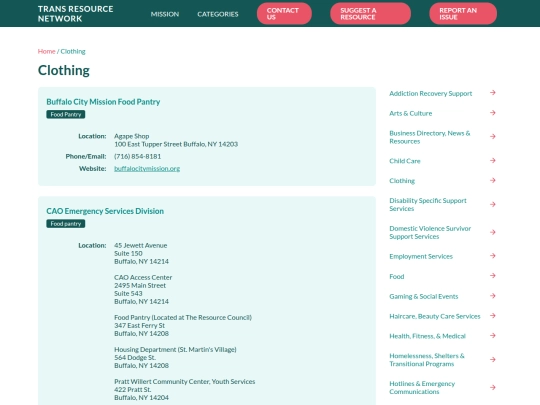Click the Report an Issue button

tap(463, 14)
